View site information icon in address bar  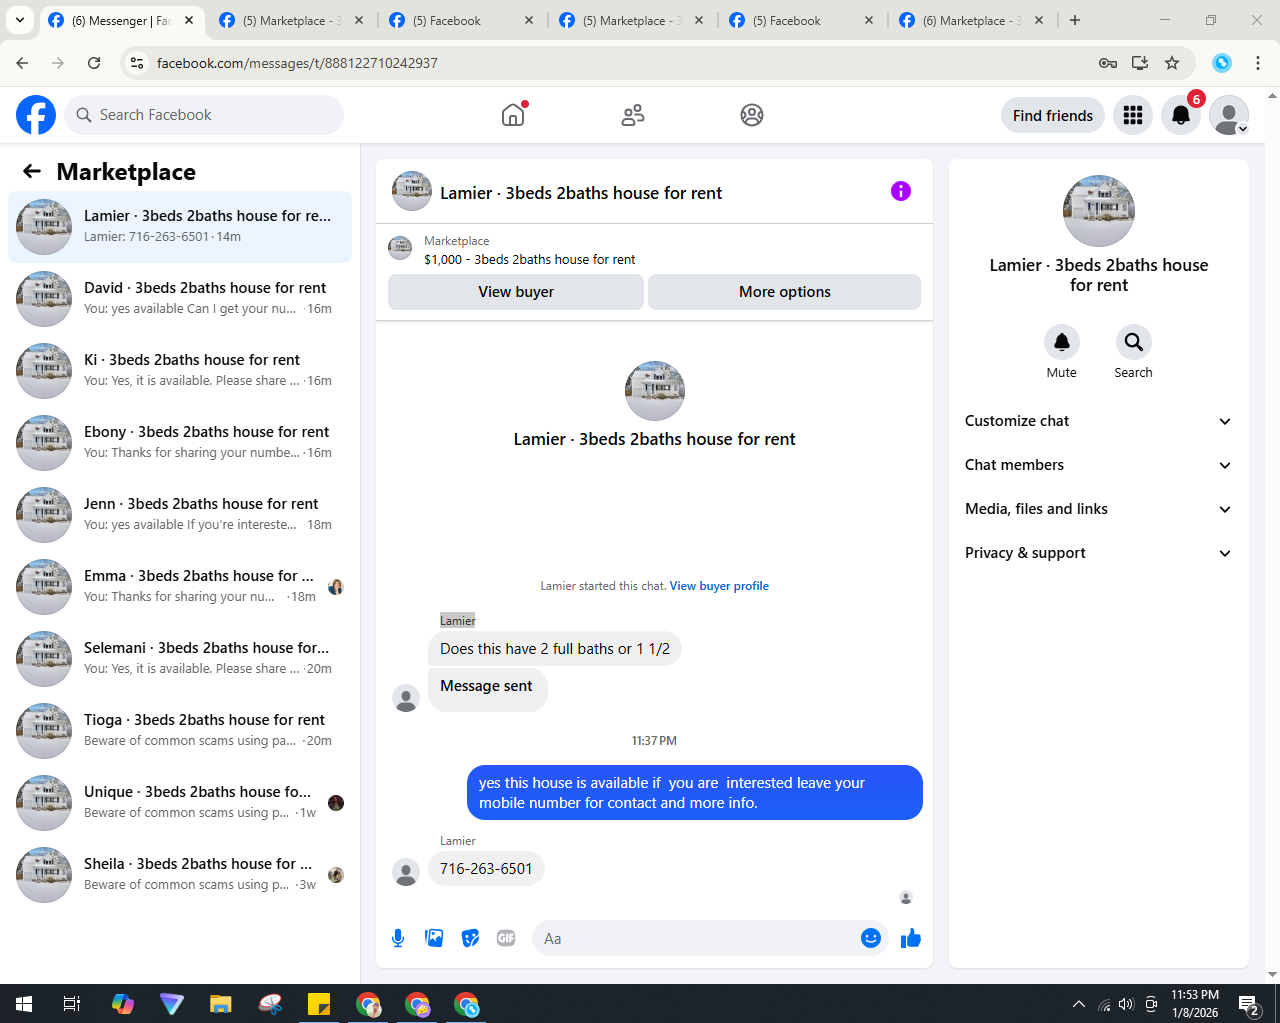tap(138, 63)
